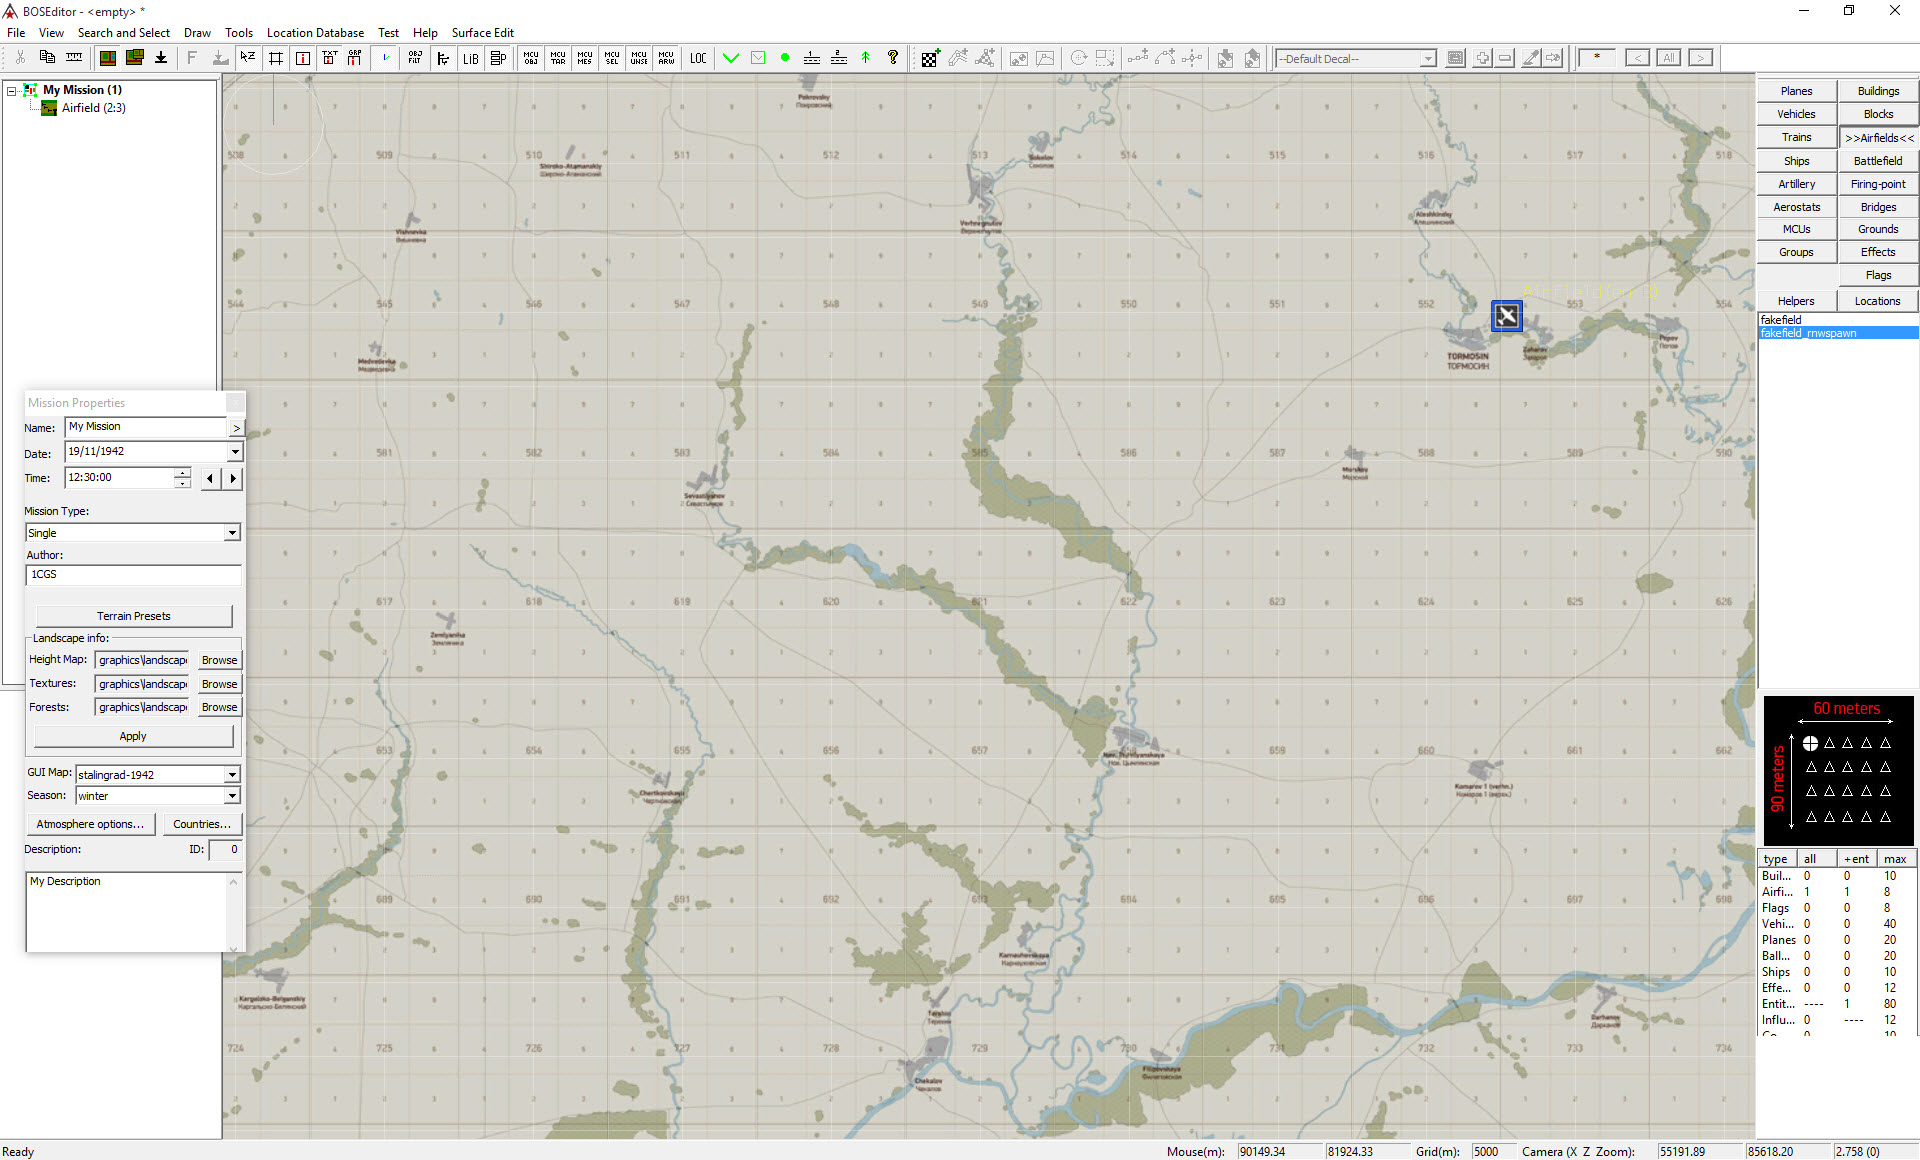Click the green dot toolbar icon
The height and width of the screenshot is (1160, 1920).
(785, 58)
